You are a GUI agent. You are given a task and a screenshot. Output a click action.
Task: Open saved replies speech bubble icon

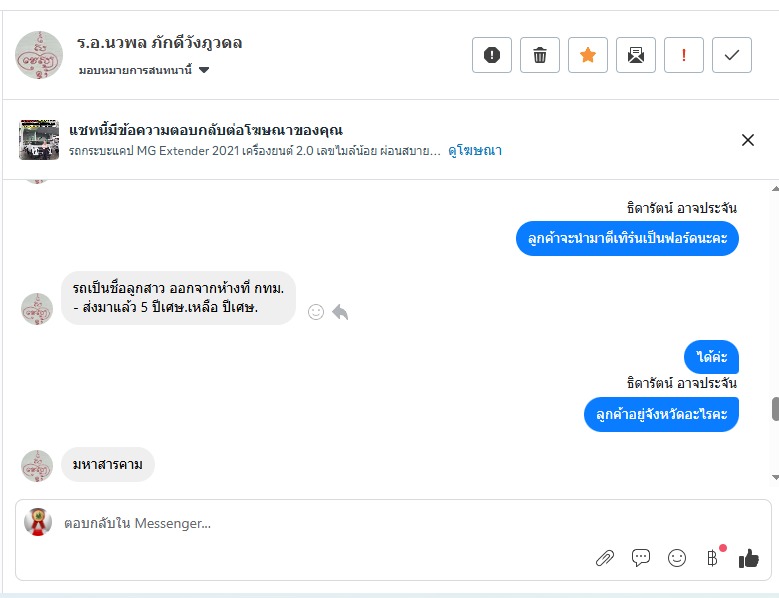[x=641, y=558]
